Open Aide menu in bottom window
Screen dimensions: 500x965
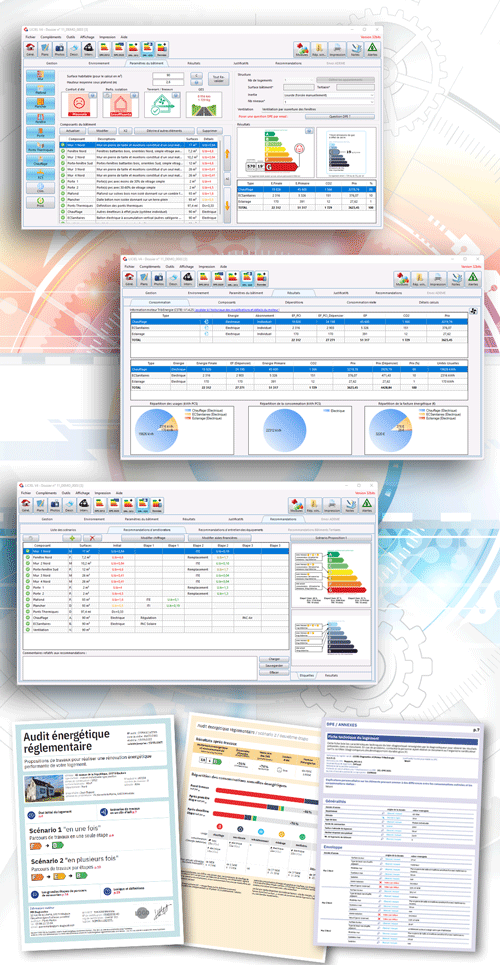[x=120, y=493]
